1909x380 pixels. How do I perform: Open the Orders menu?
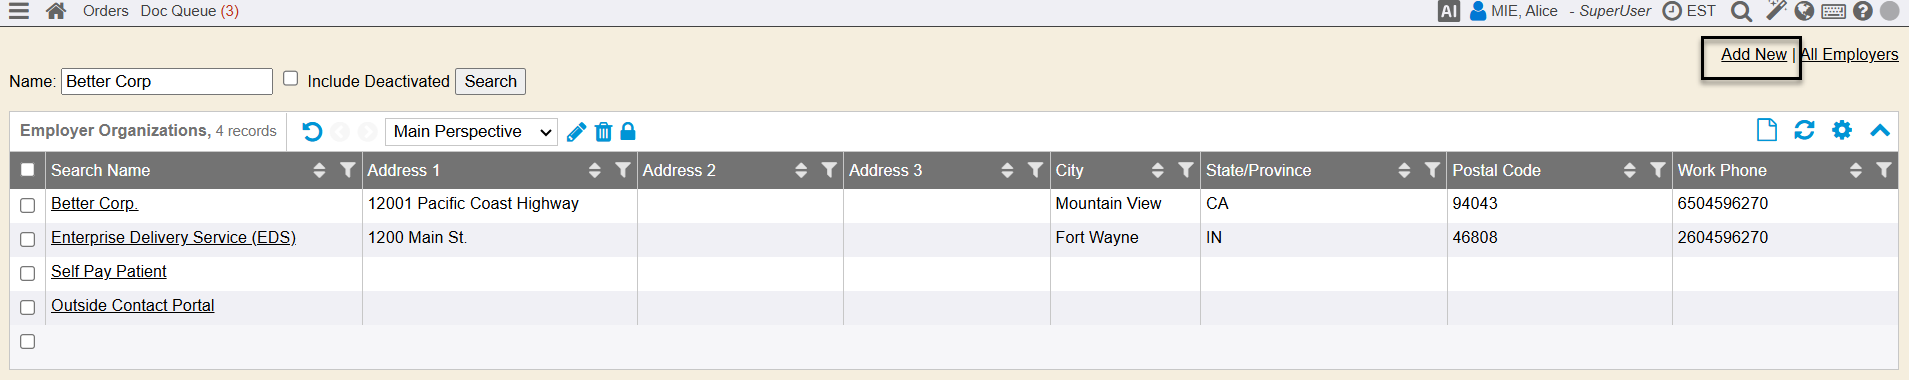pos(106,11)
